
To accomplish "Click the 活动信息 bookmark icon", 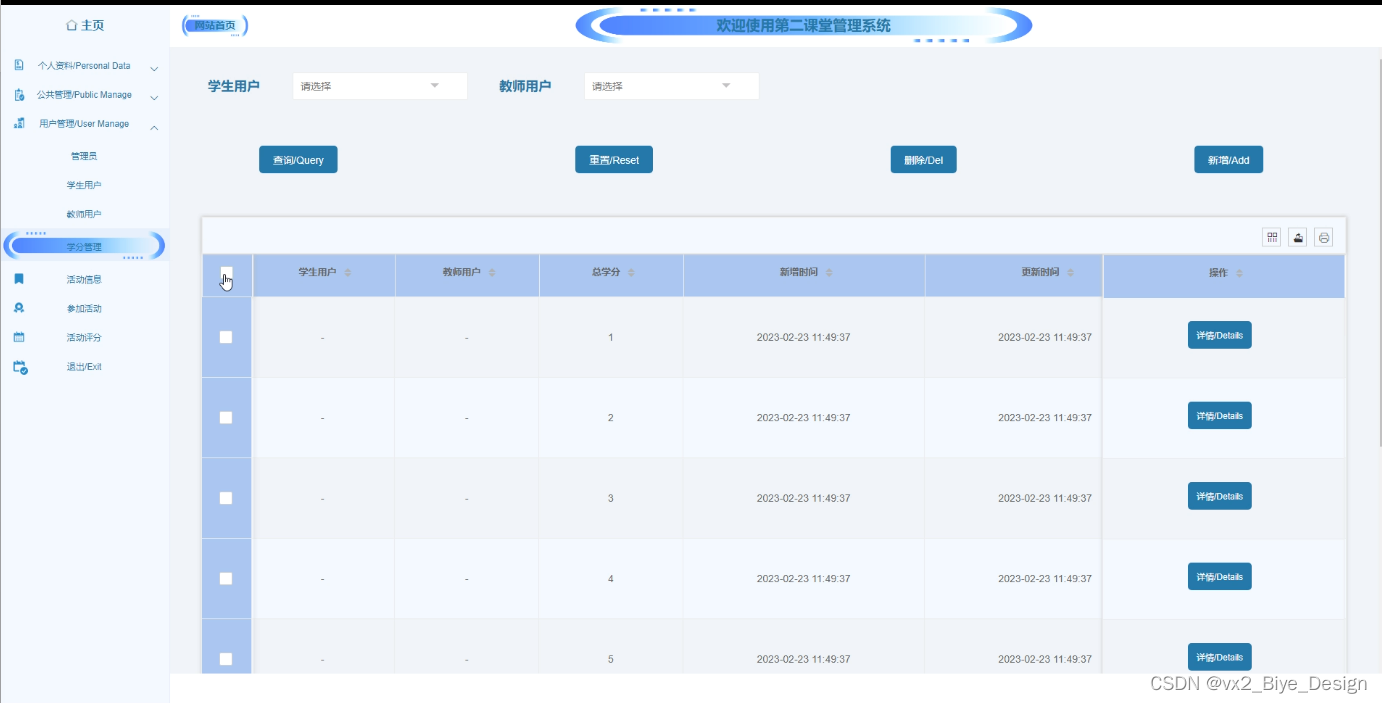I will click(19, 279).
